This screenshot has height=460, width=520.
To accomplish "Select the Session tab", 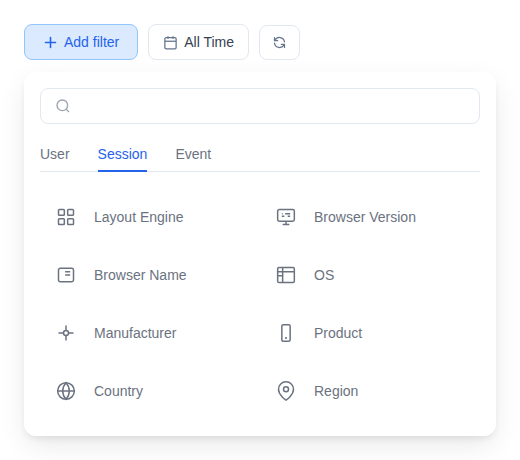I will [x=122, y=154].
